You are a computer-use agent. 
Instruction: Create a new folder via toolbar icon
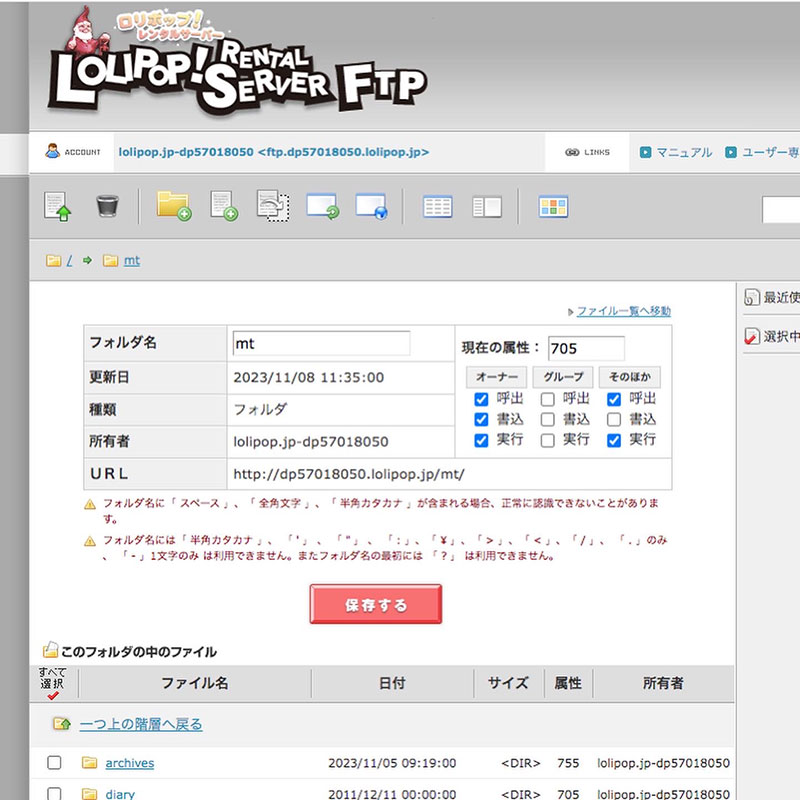click(x=173, y=206)
